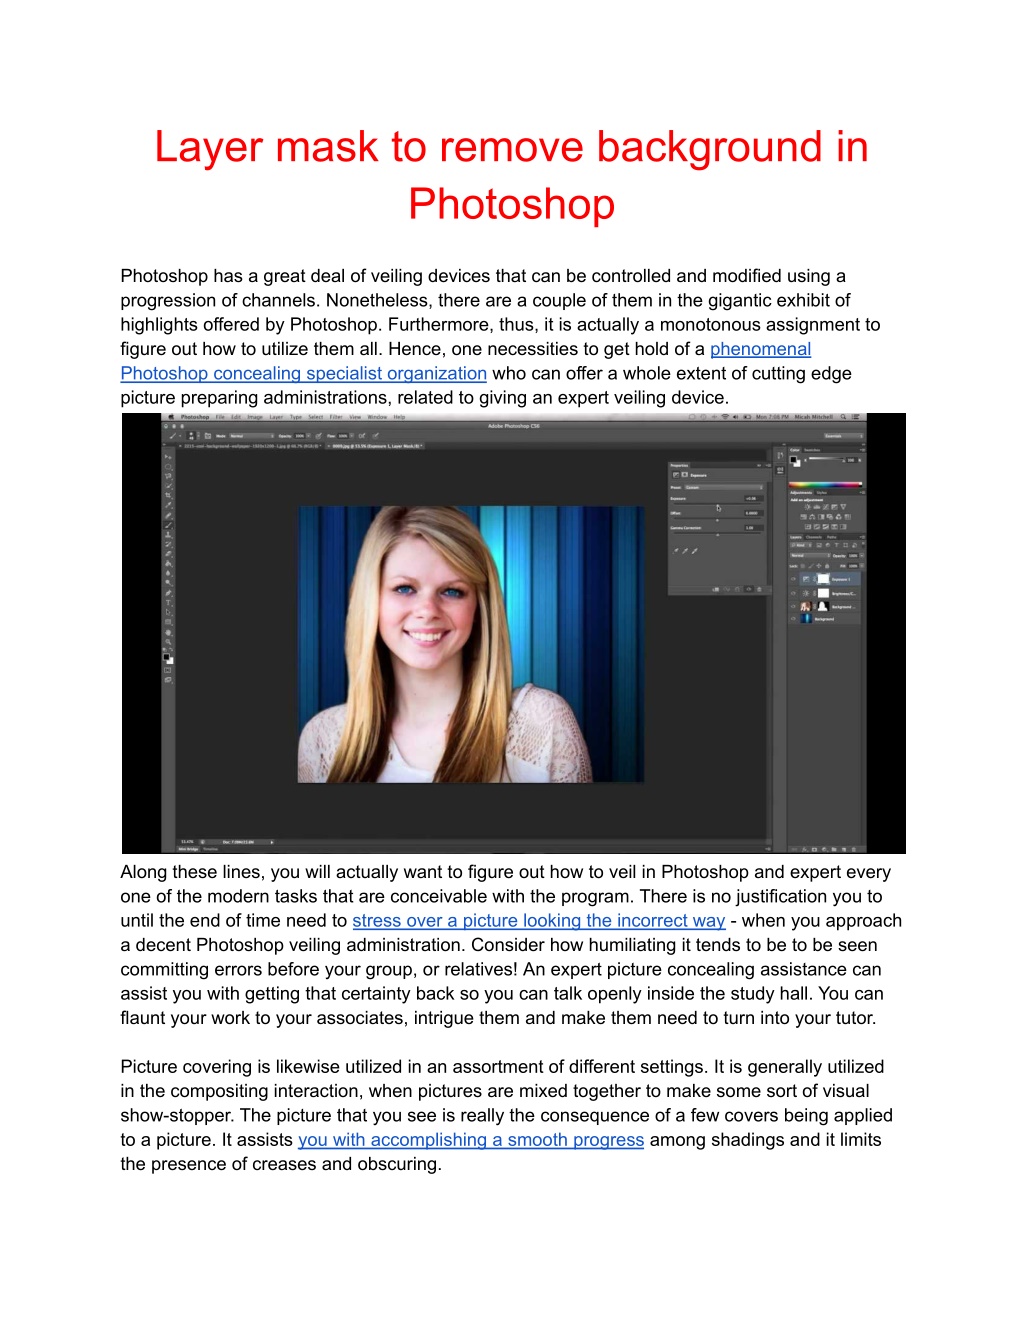Open 'you with accomplishing a smooth progress' link
The image size is (1024, 1325).
pyautogui.click(x=471, y=1140)
